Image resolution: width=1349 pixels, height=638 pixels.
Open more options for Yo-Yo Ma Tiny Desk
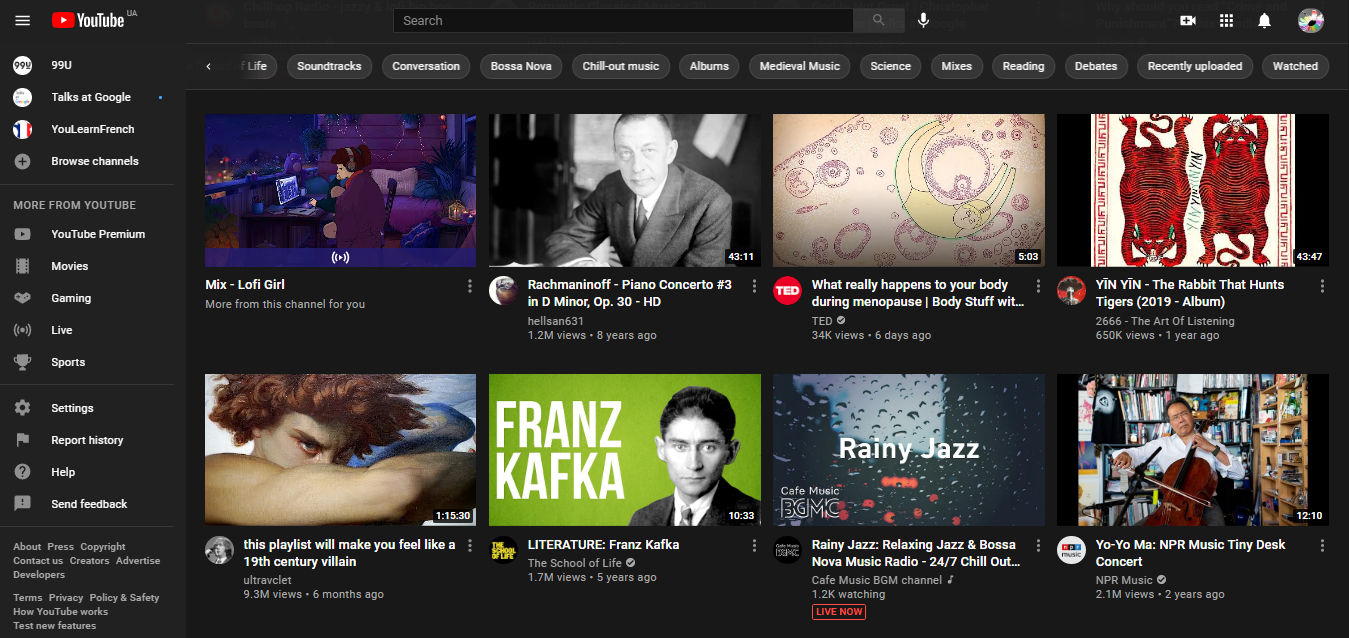click(1322, 546)
